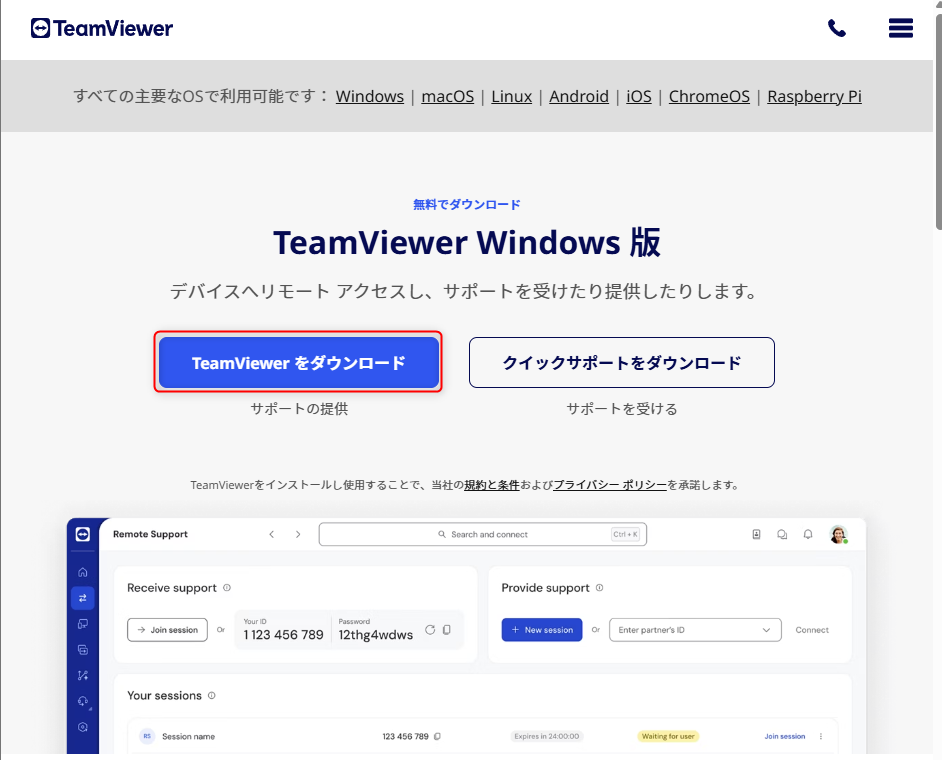Image resolution: width=942 pixels, height=760 pixels.
Task: Click the copy icon beside 123 456 789
Action: coord(437,736)
